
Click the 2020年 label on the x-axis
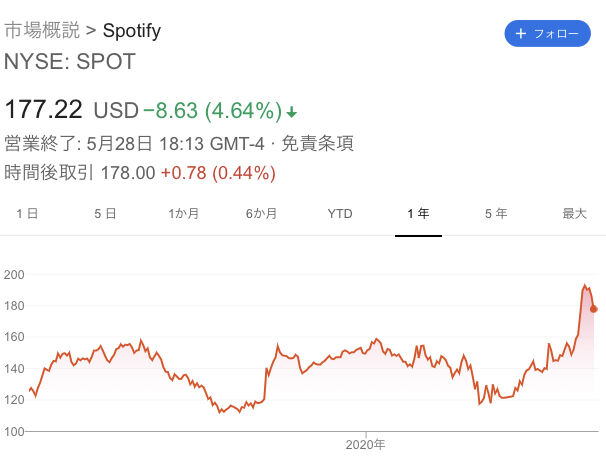pos(366,444)
